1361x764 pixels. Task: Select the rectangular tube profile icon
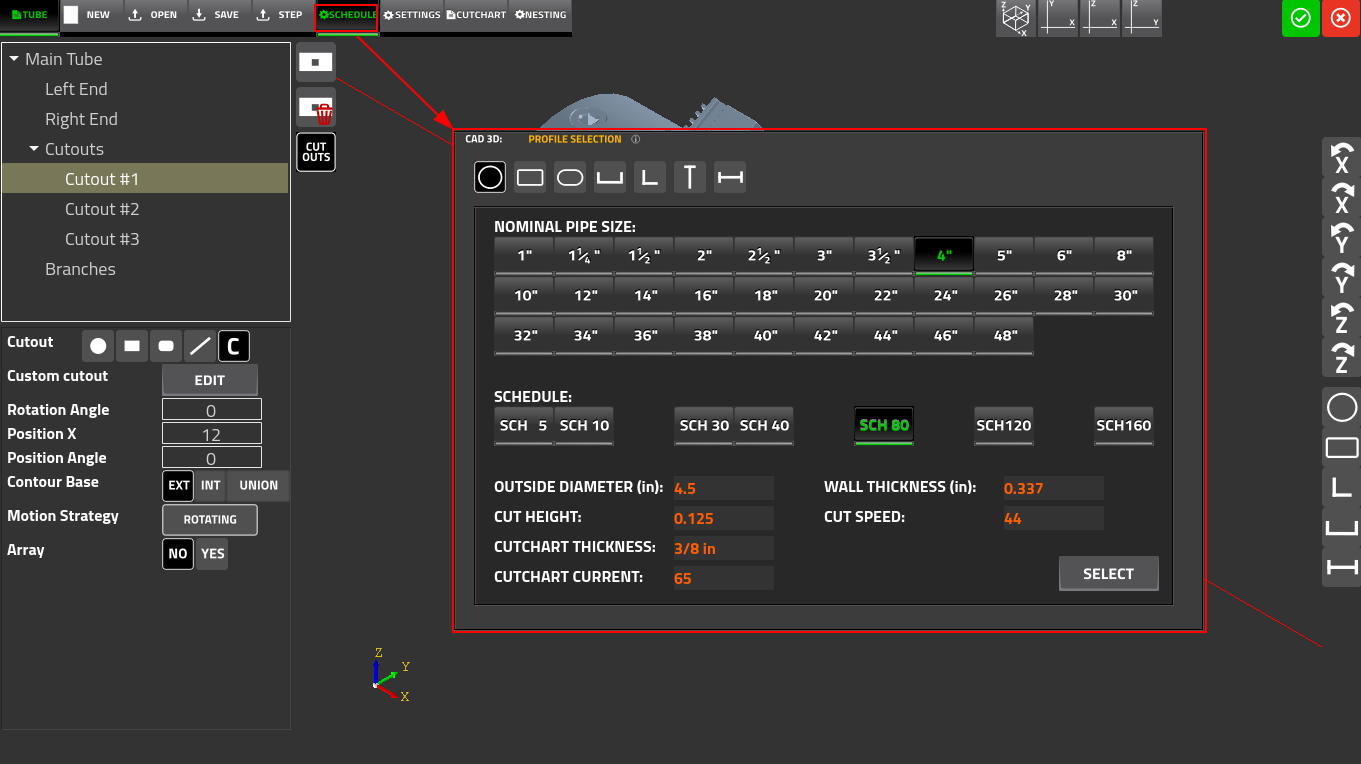530,176
